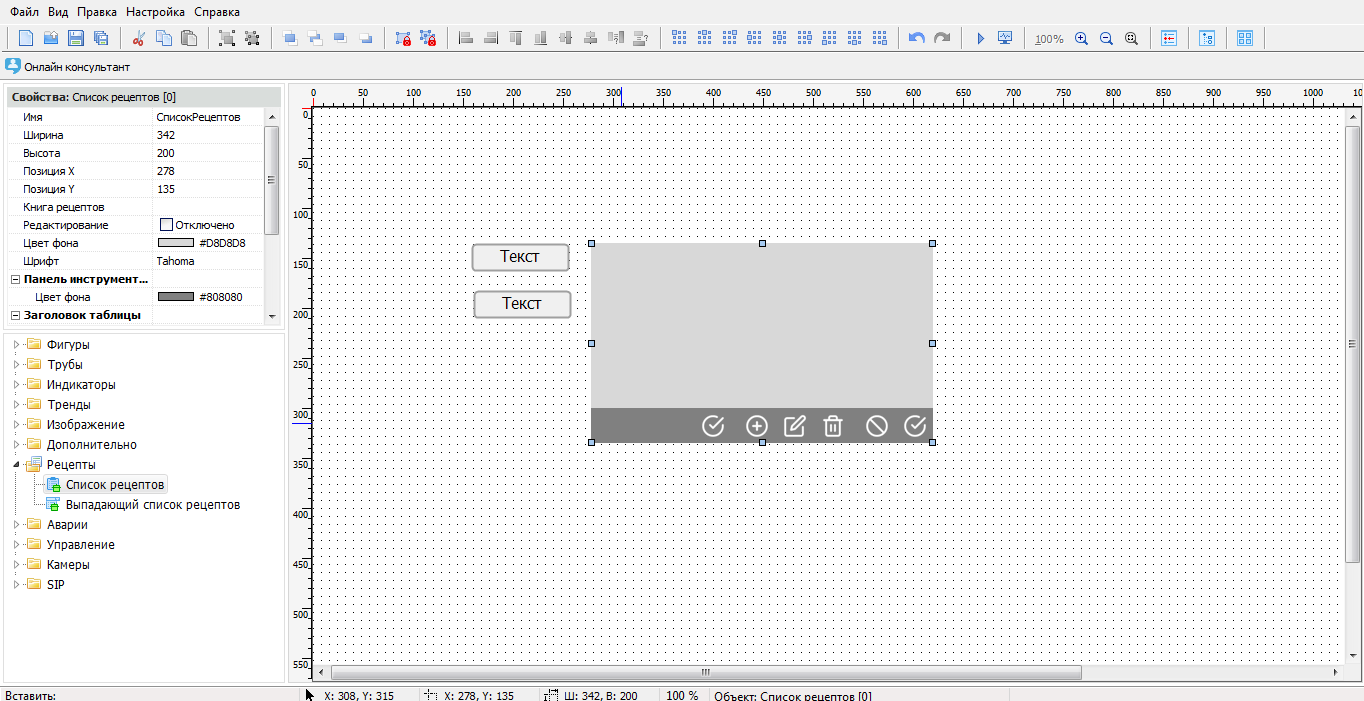Click the Undo arrow in the toolbar
Viewport: 1364px width, 701px height.
click(916, 38)
